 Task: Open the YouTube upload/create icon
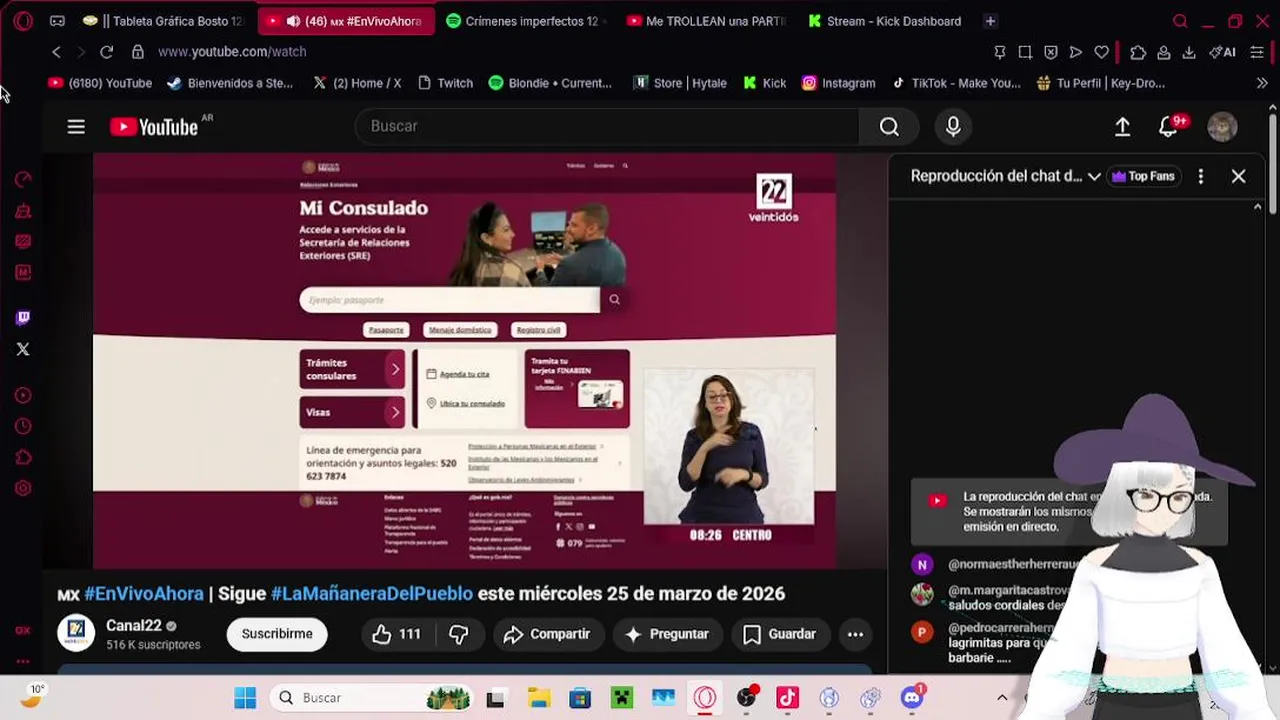coord(1122,126)
